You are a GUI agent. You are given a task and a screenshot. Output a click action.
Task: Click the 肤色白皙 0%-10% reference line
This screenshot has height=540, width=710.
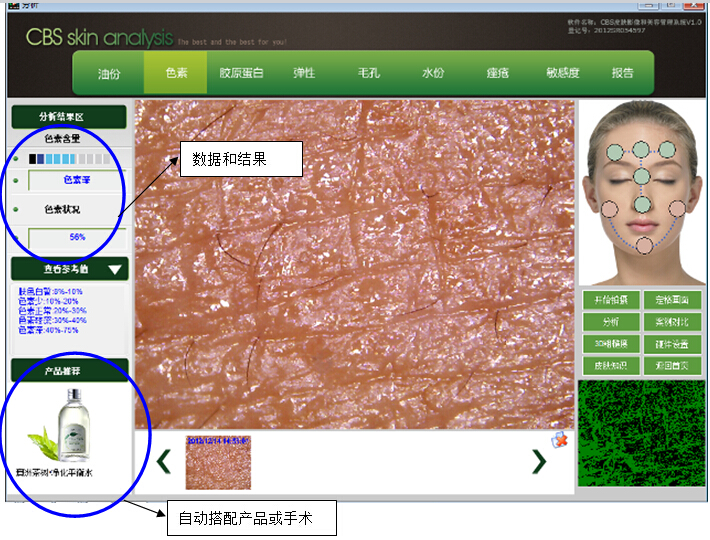point(50,292)
